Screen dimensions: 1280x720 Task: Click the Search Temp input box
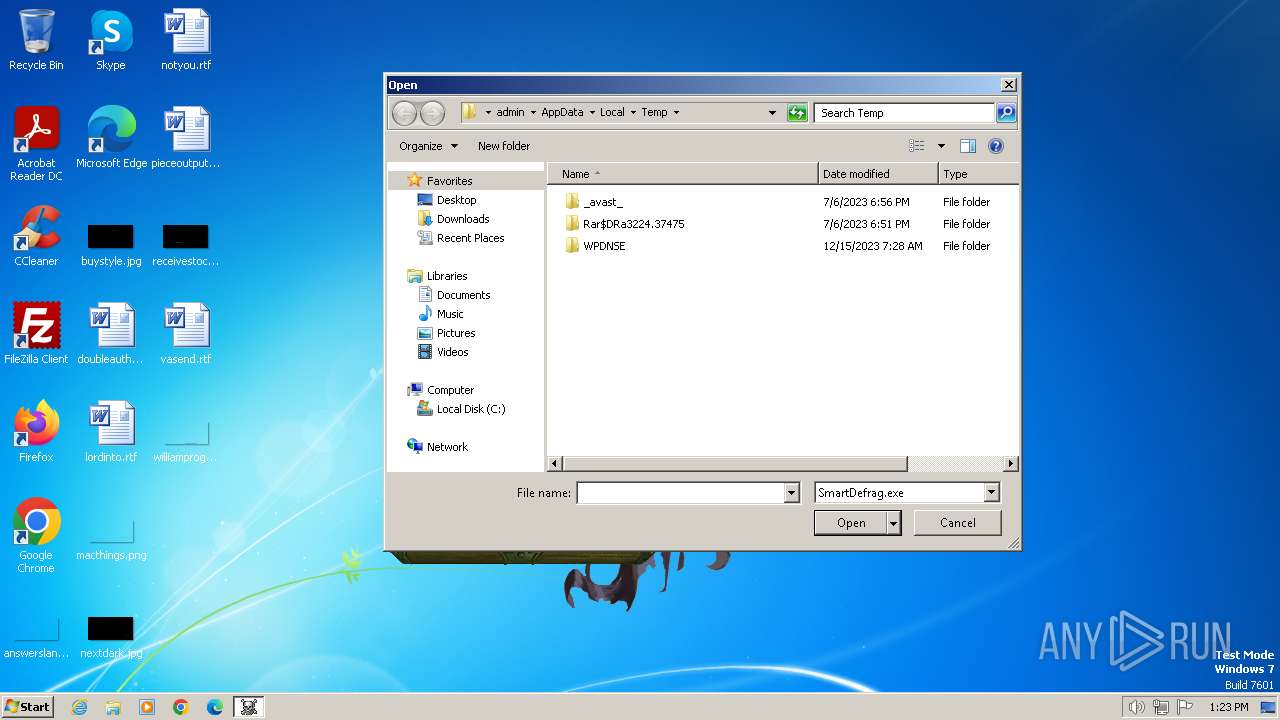[905, 113]
